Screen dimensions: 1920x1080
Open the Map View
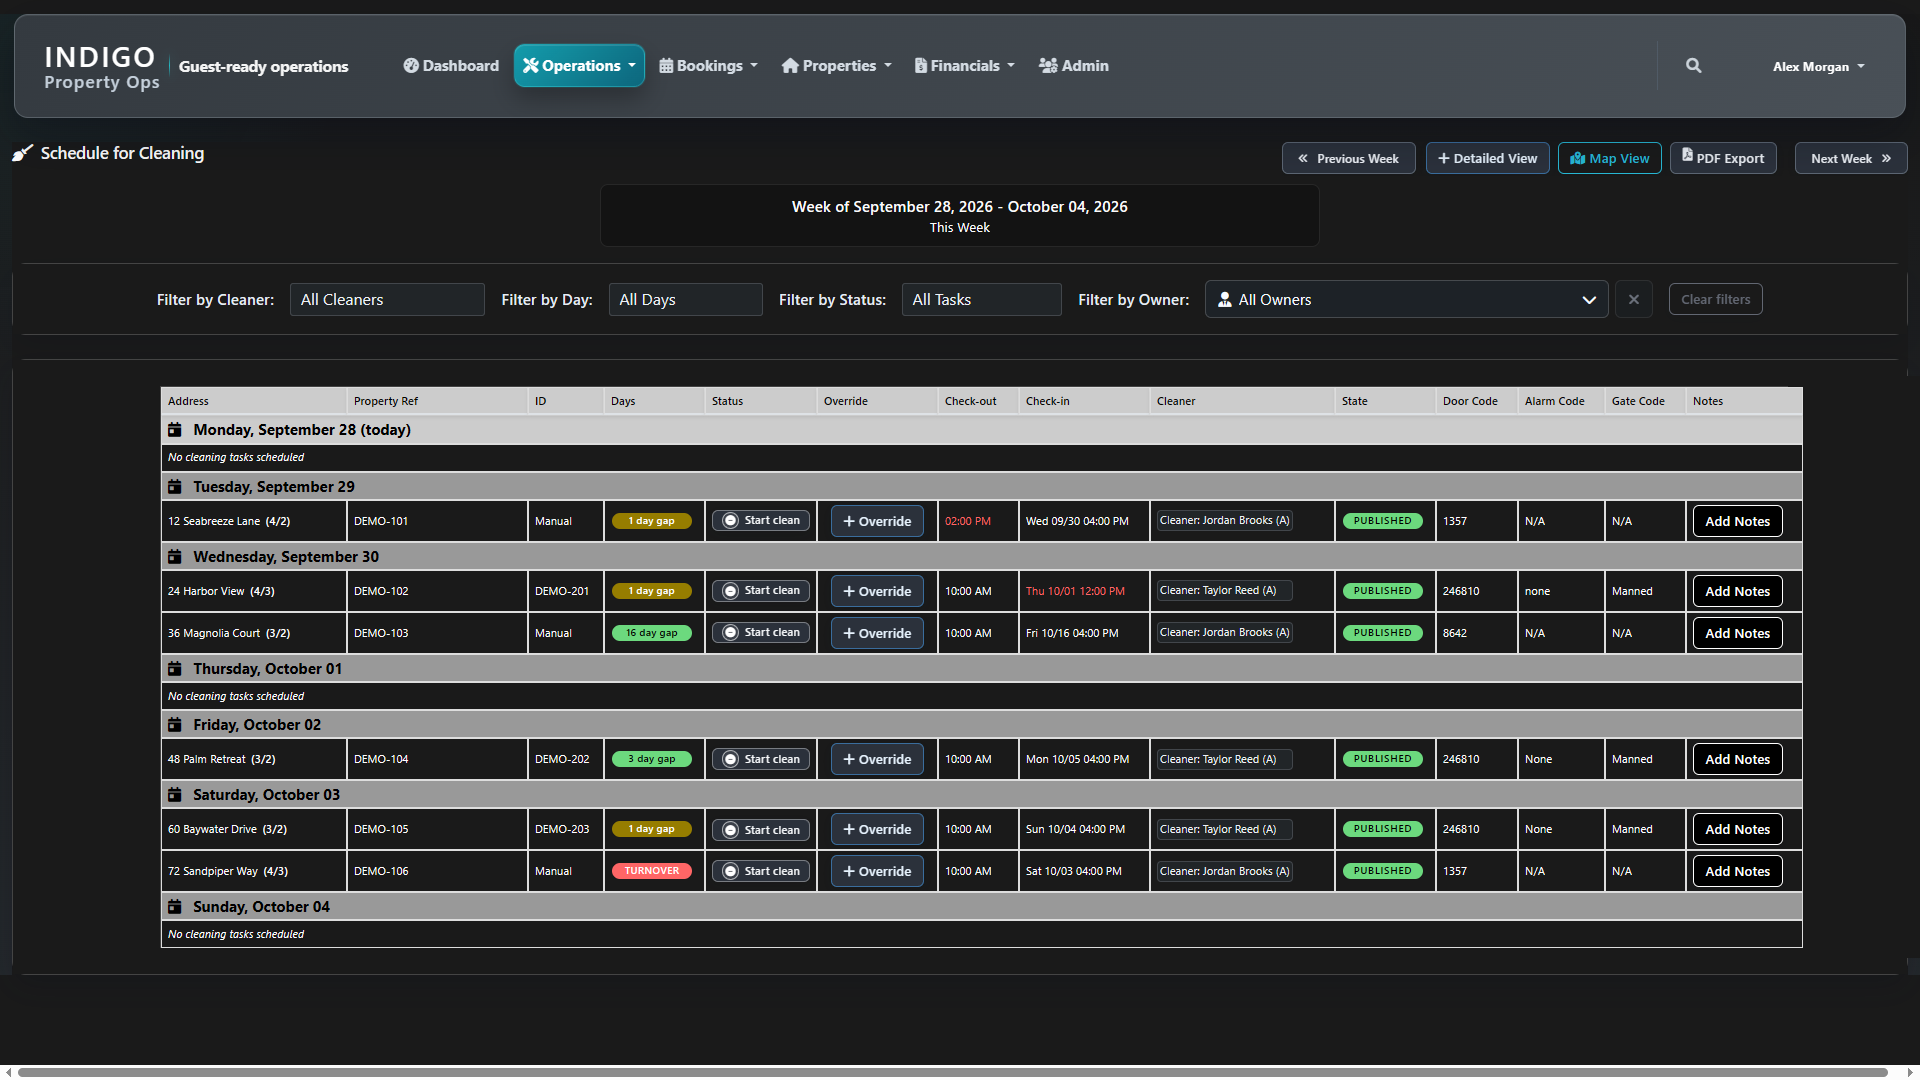click(x=1610, y=158)
